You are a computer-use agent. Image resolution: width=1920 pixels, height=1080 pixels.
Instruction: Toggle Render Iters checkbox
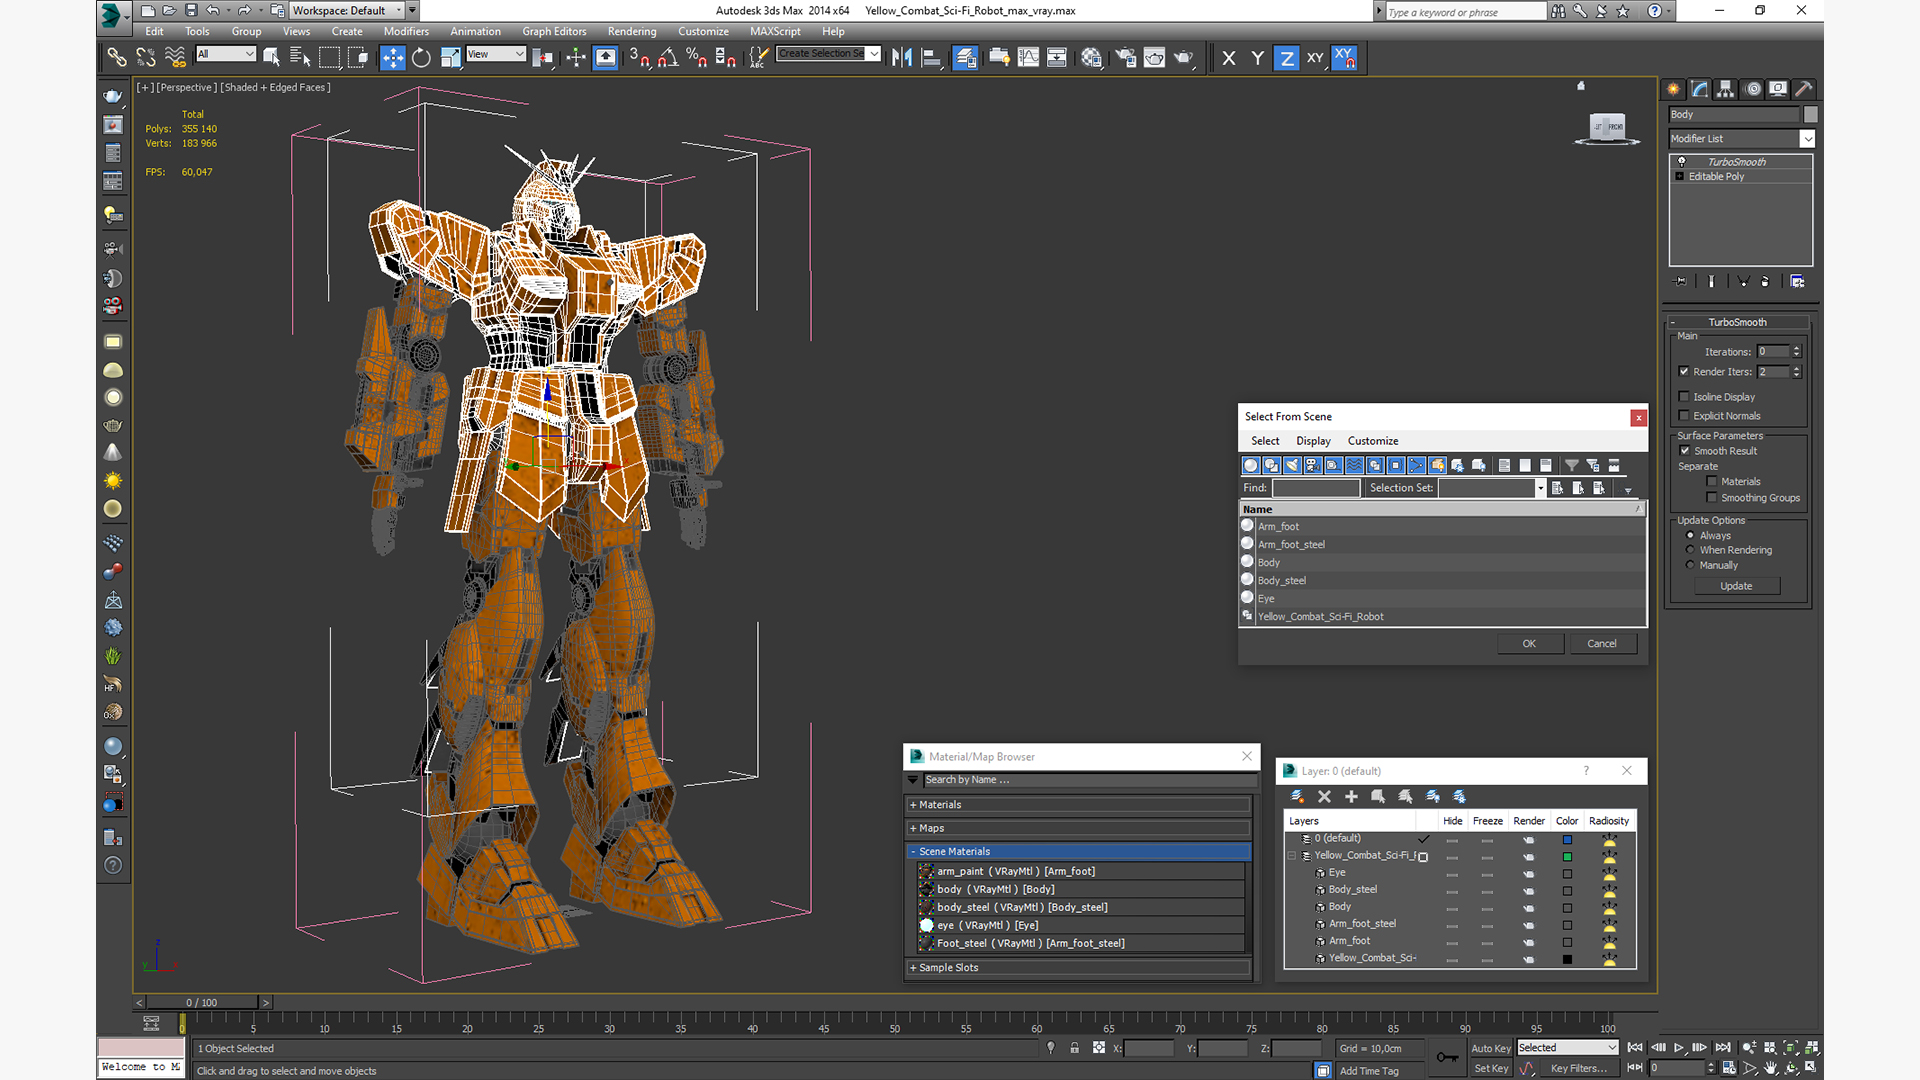click(1684, 372)
